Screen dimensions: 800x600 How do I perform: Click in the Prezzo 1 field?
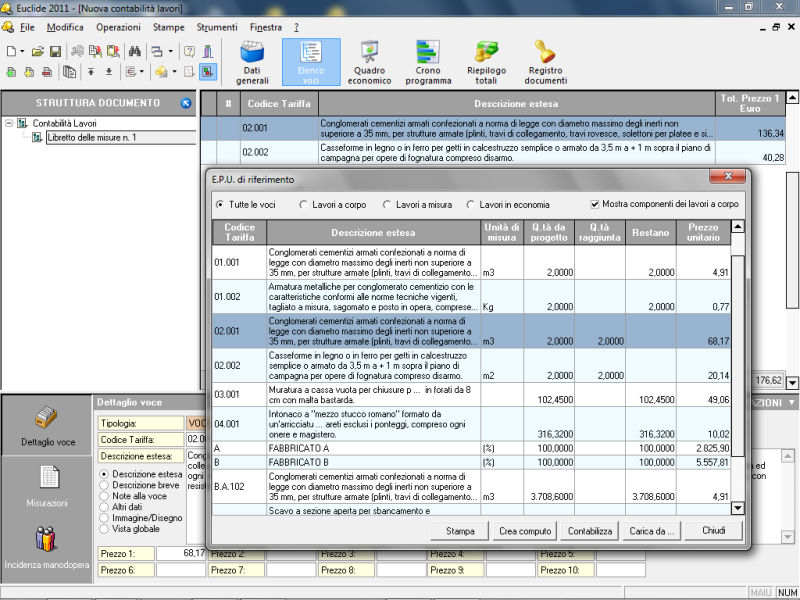[180, 553]
